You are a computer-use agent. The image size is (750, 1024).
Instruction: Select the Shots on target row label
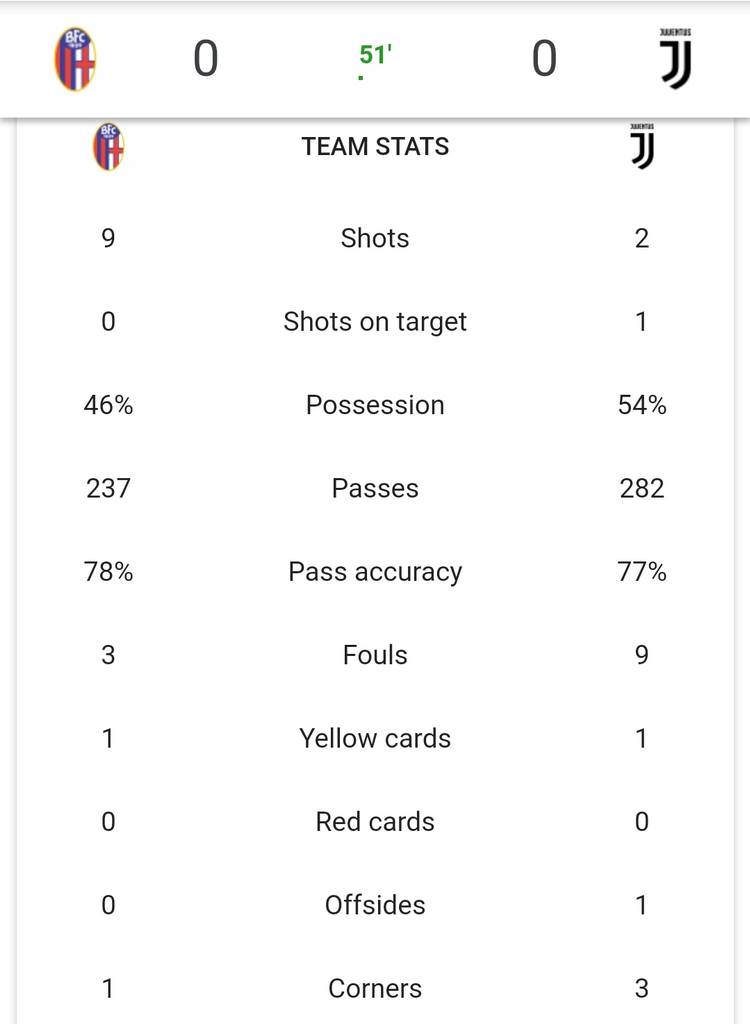[375, 322]
